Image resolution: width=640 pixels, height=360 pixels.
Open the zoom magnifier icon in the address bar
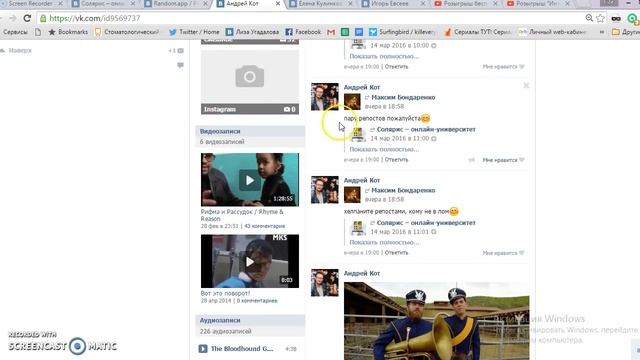(589, 18)
